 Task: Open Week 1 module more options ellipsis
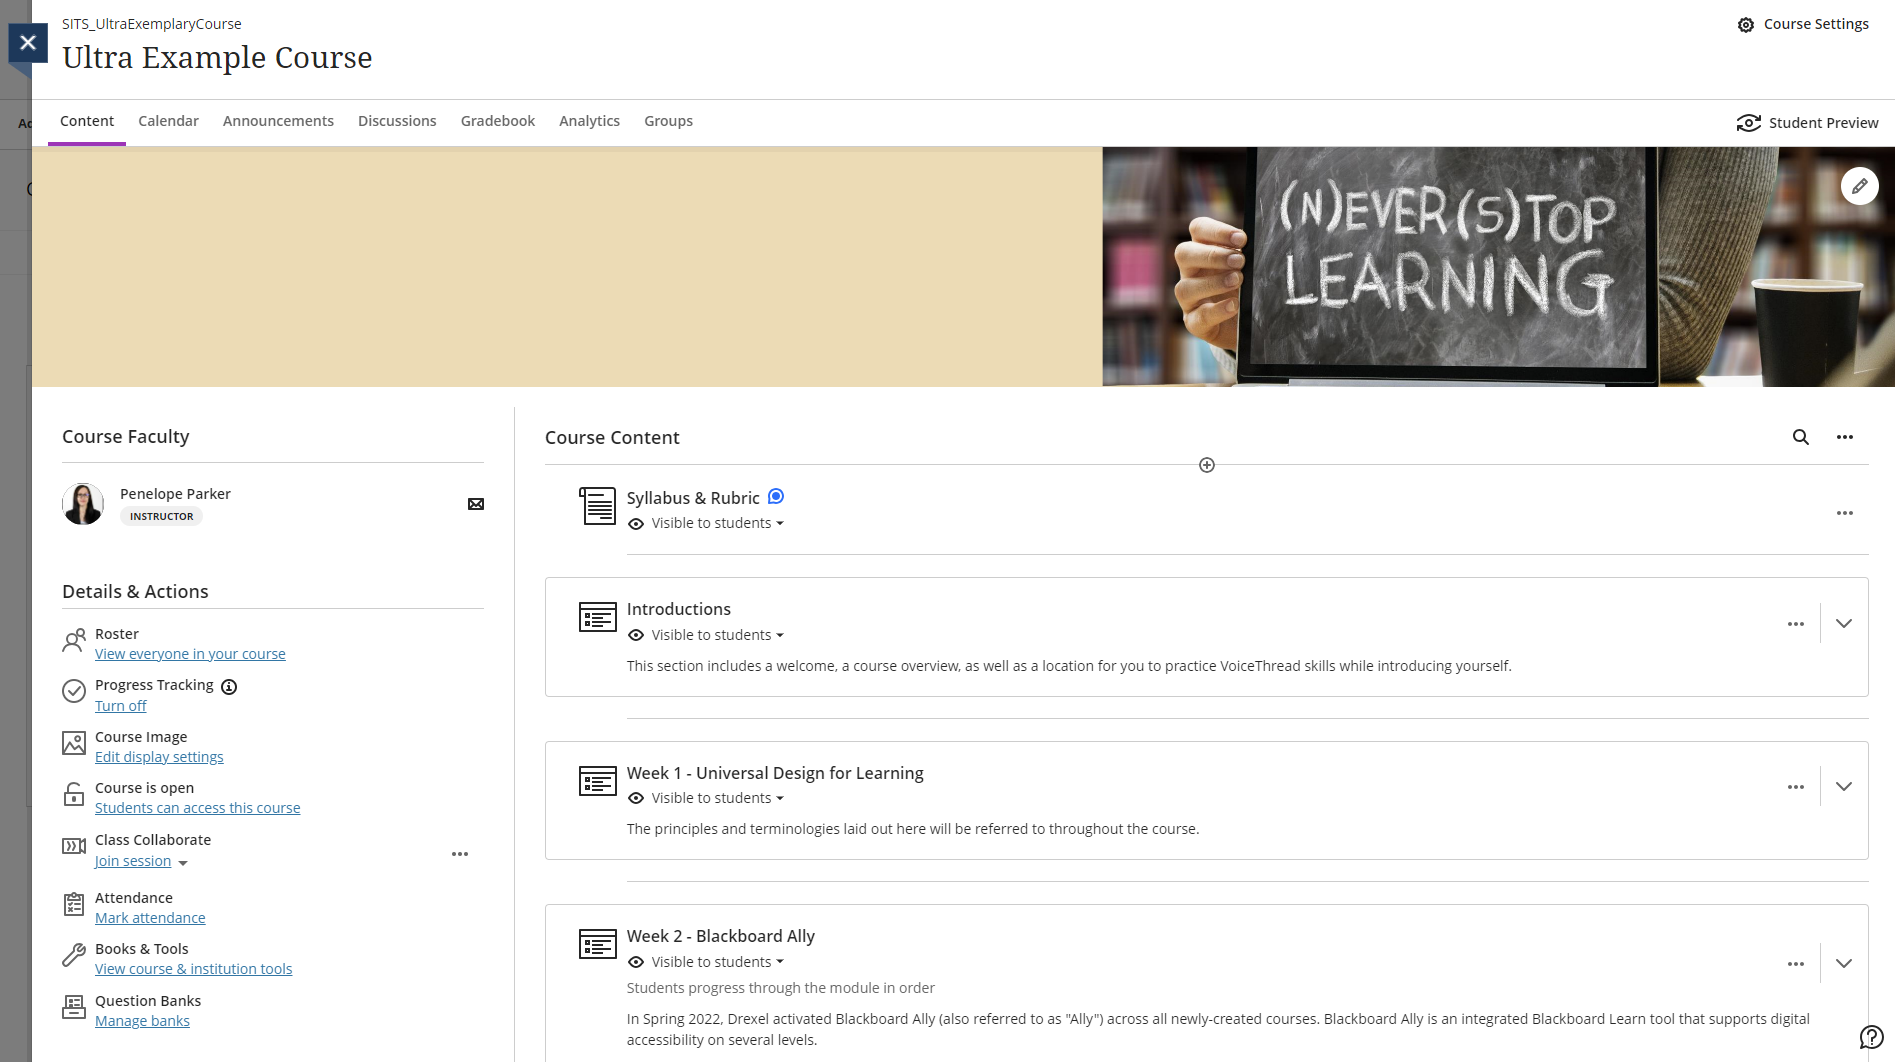(1795, 787)
